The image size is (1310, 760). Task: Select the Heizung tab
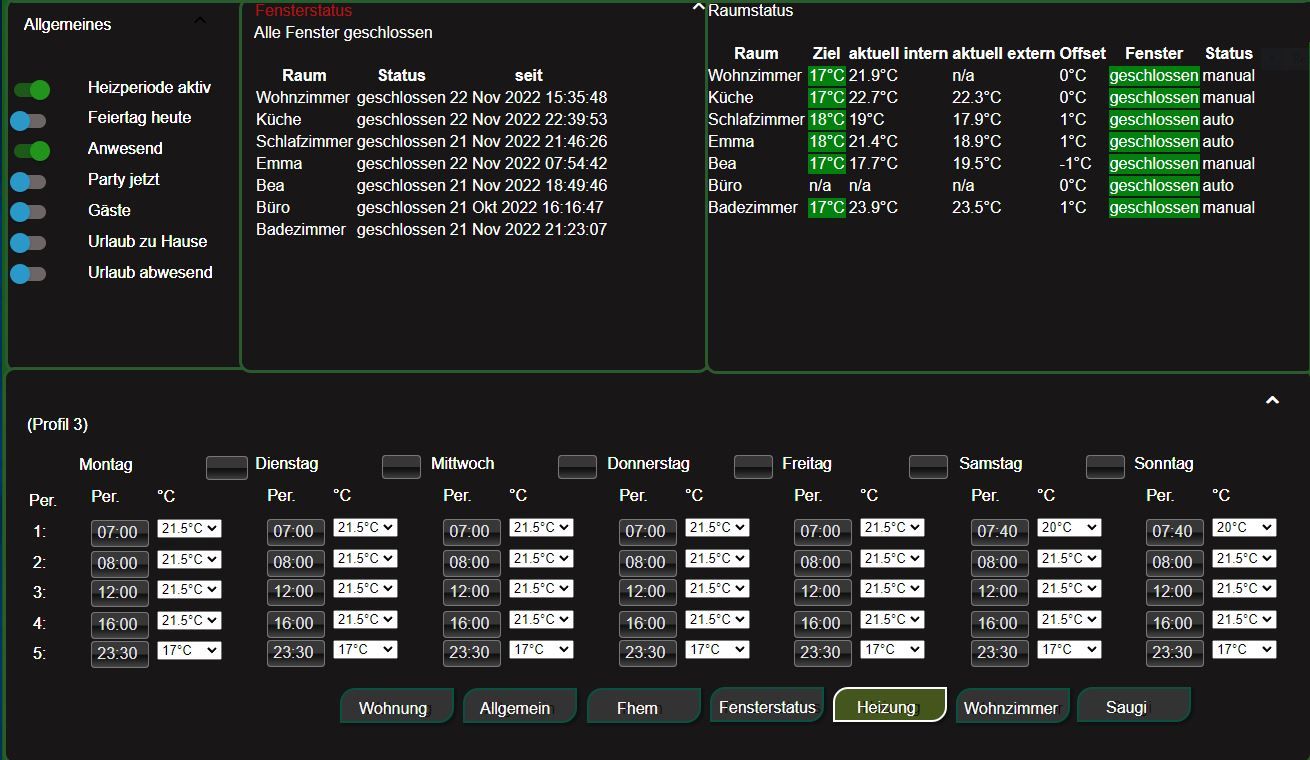point(889,705)
